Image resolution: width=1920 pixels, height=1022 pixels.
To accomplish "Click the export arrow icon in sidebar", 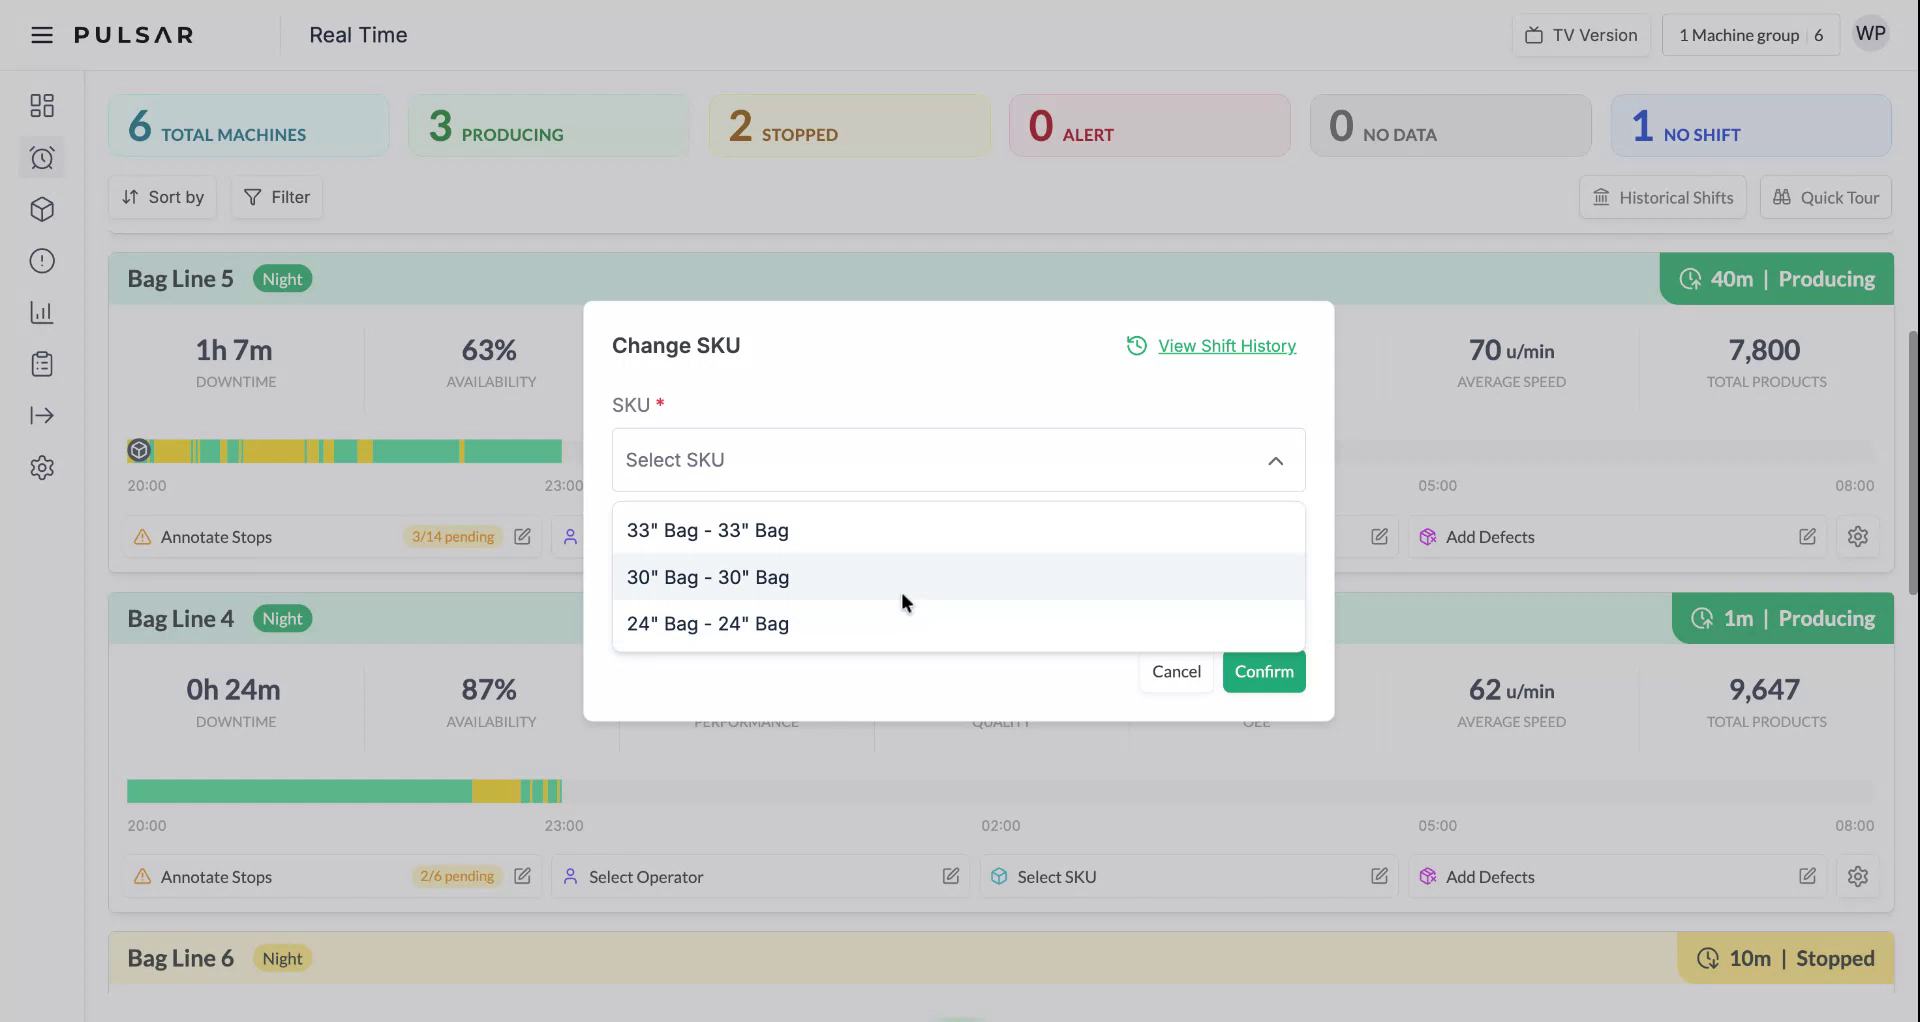I will 42,415.
